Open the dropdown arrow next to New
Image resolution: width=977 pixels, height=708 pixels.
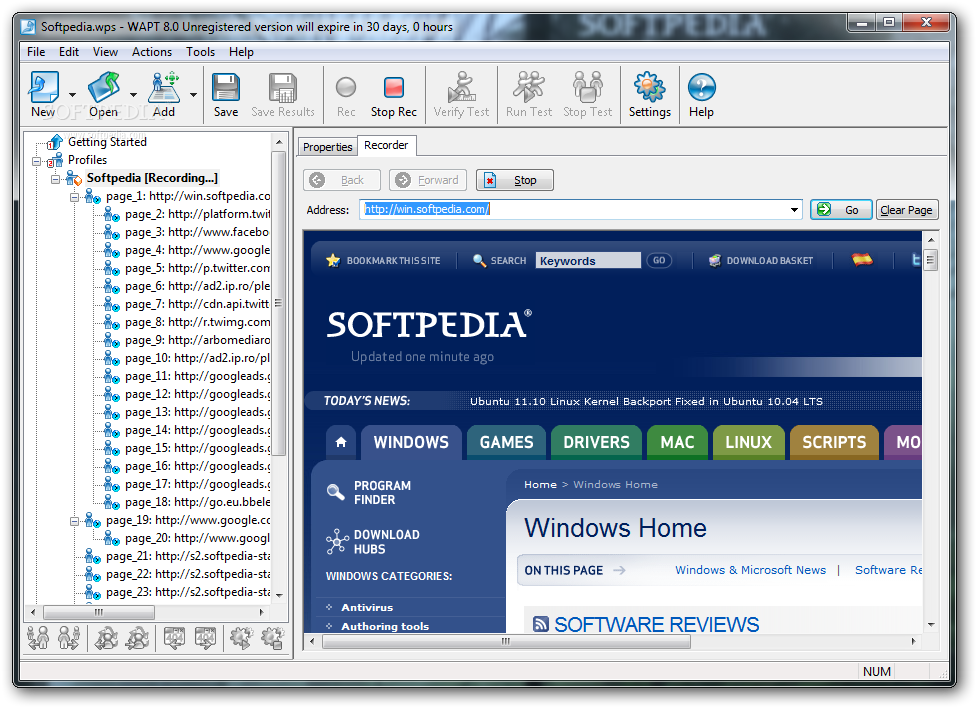(72, 95)
